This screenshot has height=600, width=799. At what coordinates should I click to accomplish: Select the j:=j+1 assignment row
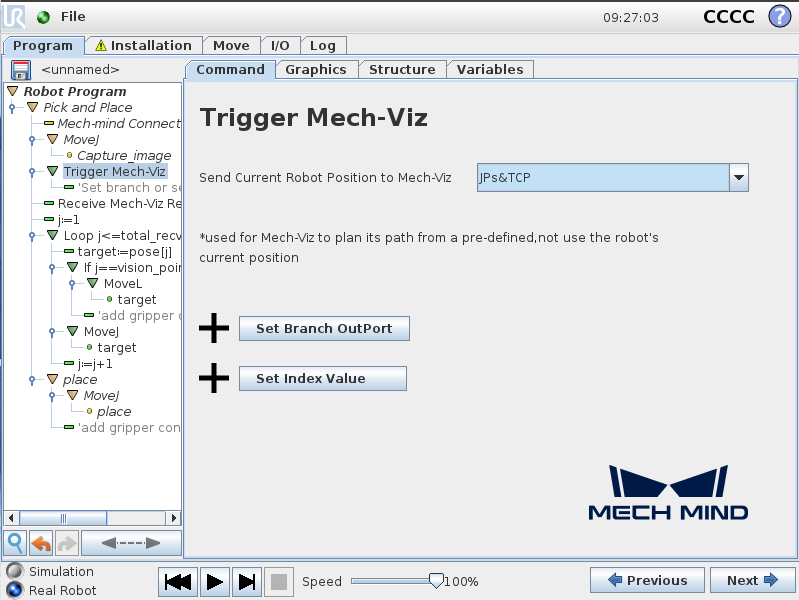click(95, 363)
